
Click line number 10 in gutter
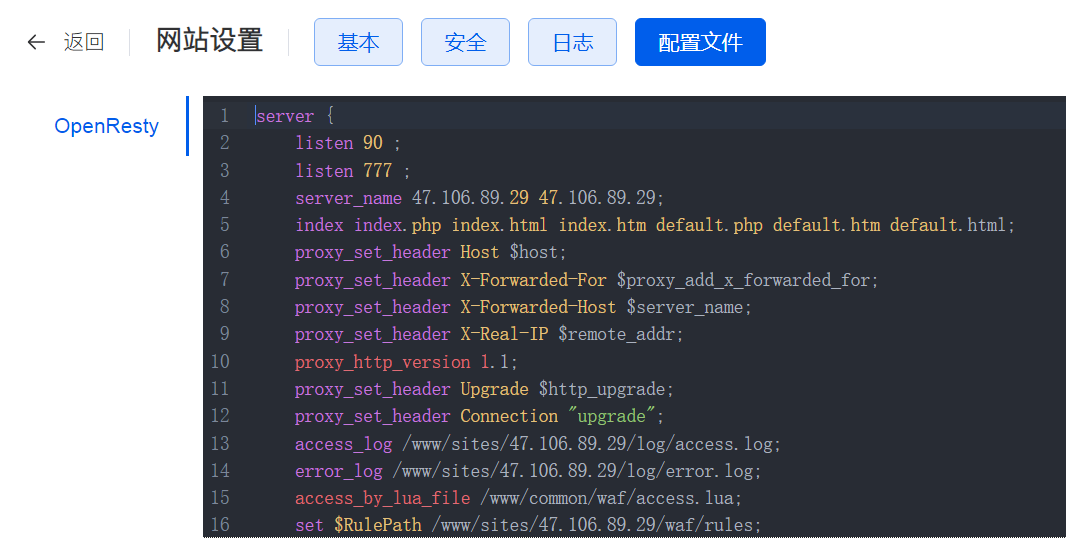220,362
